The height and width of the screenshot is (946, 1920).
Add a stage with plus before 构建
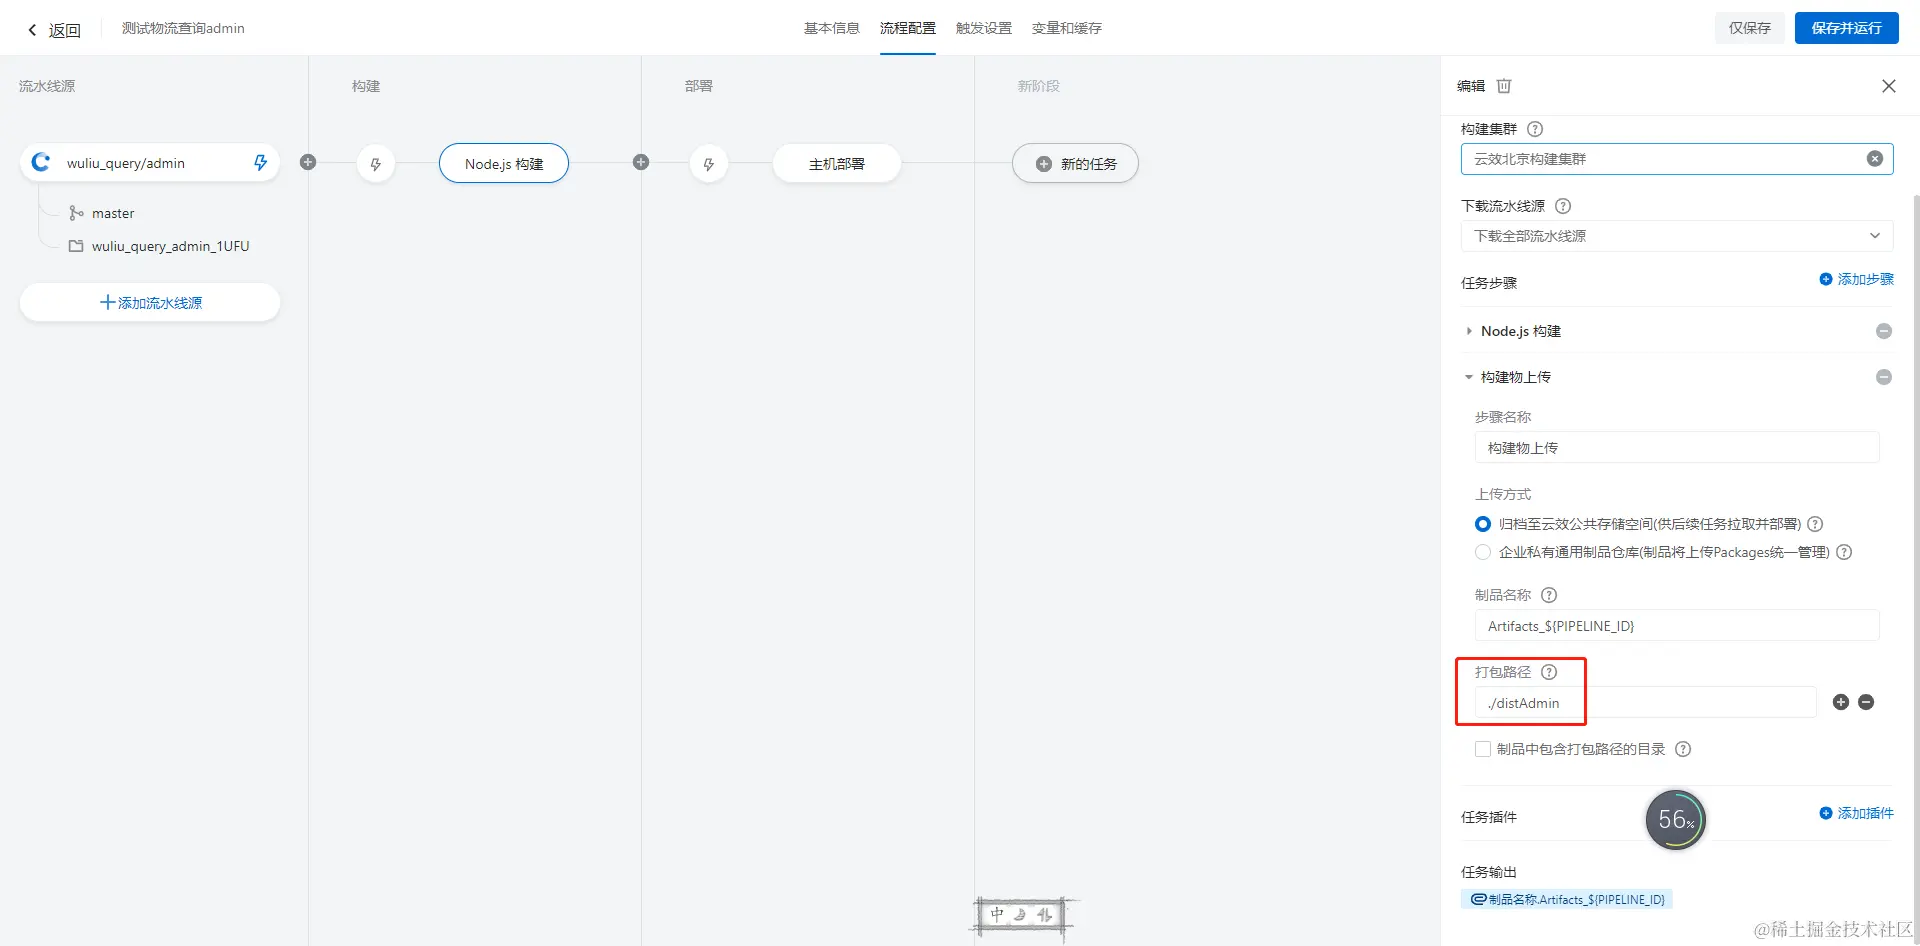308,162
